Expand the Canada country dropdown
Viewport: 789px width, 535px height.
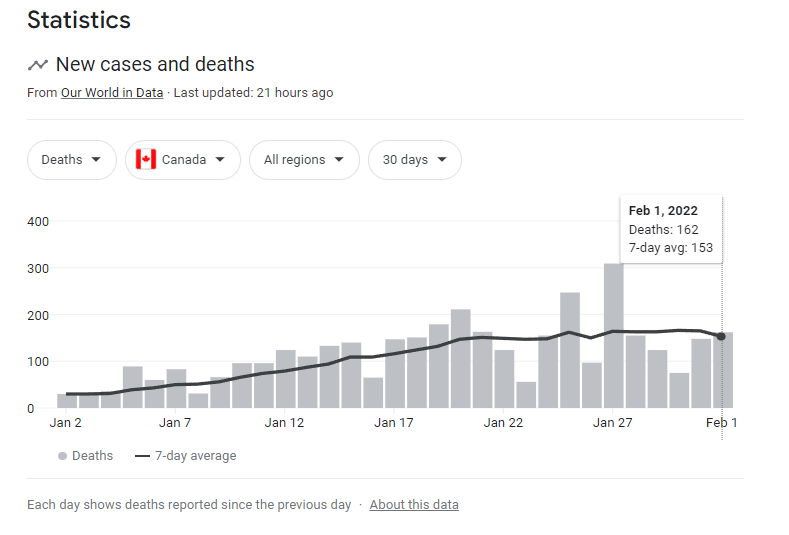[183, 160]
